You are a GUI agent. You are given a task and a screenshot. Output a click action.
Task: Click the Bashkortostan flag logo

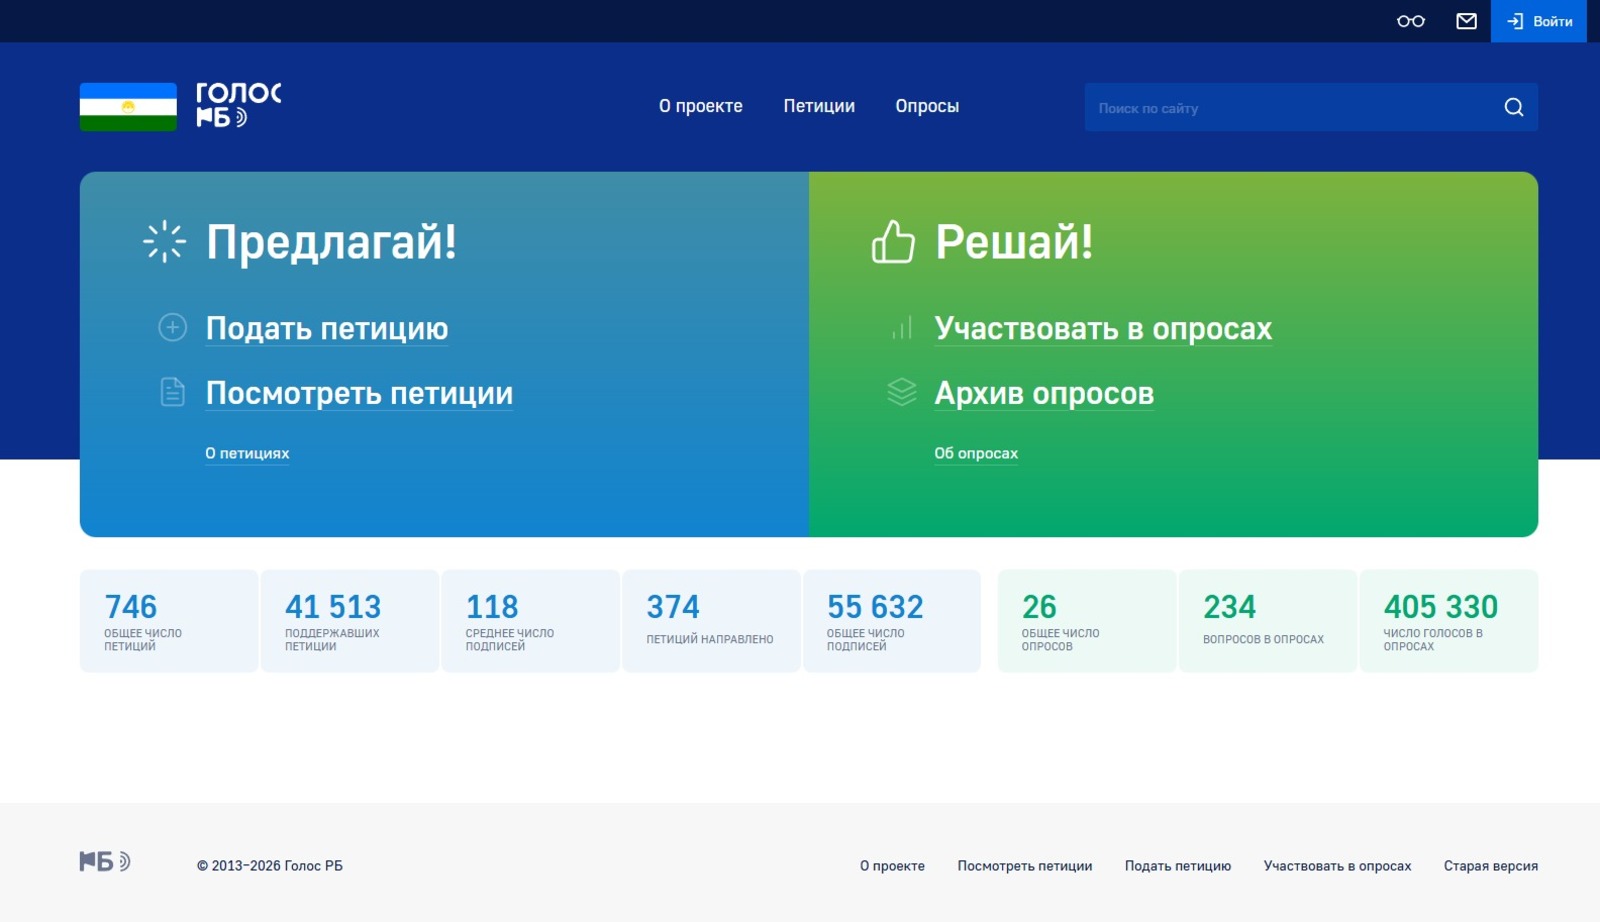(128, 107)
